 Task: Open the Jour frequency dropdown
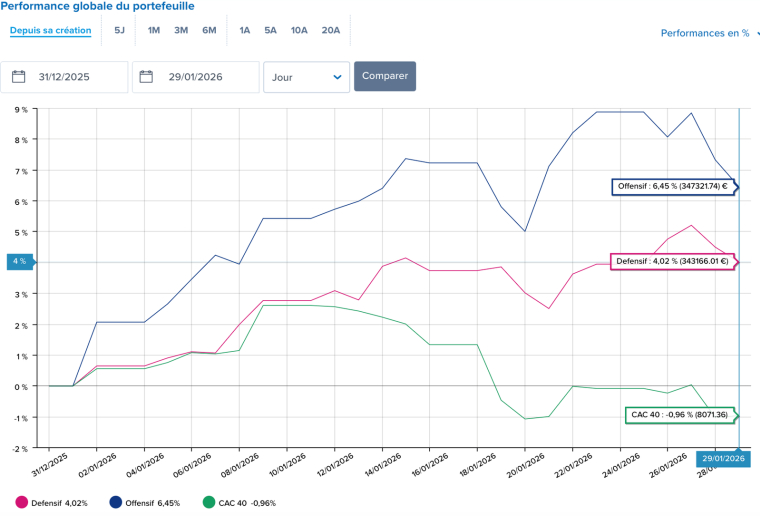coord(306,77)
